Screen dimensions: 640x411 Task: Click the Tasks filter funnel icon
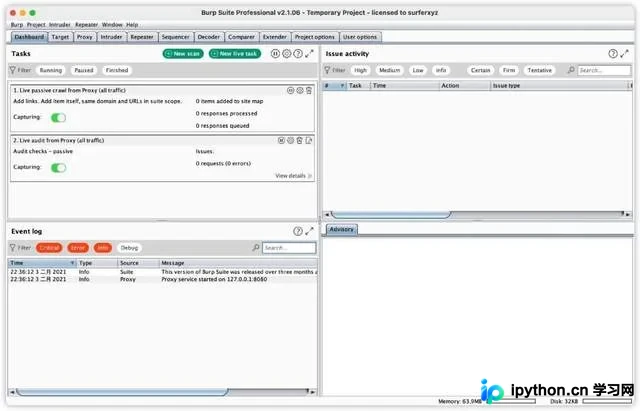point(12,70)
